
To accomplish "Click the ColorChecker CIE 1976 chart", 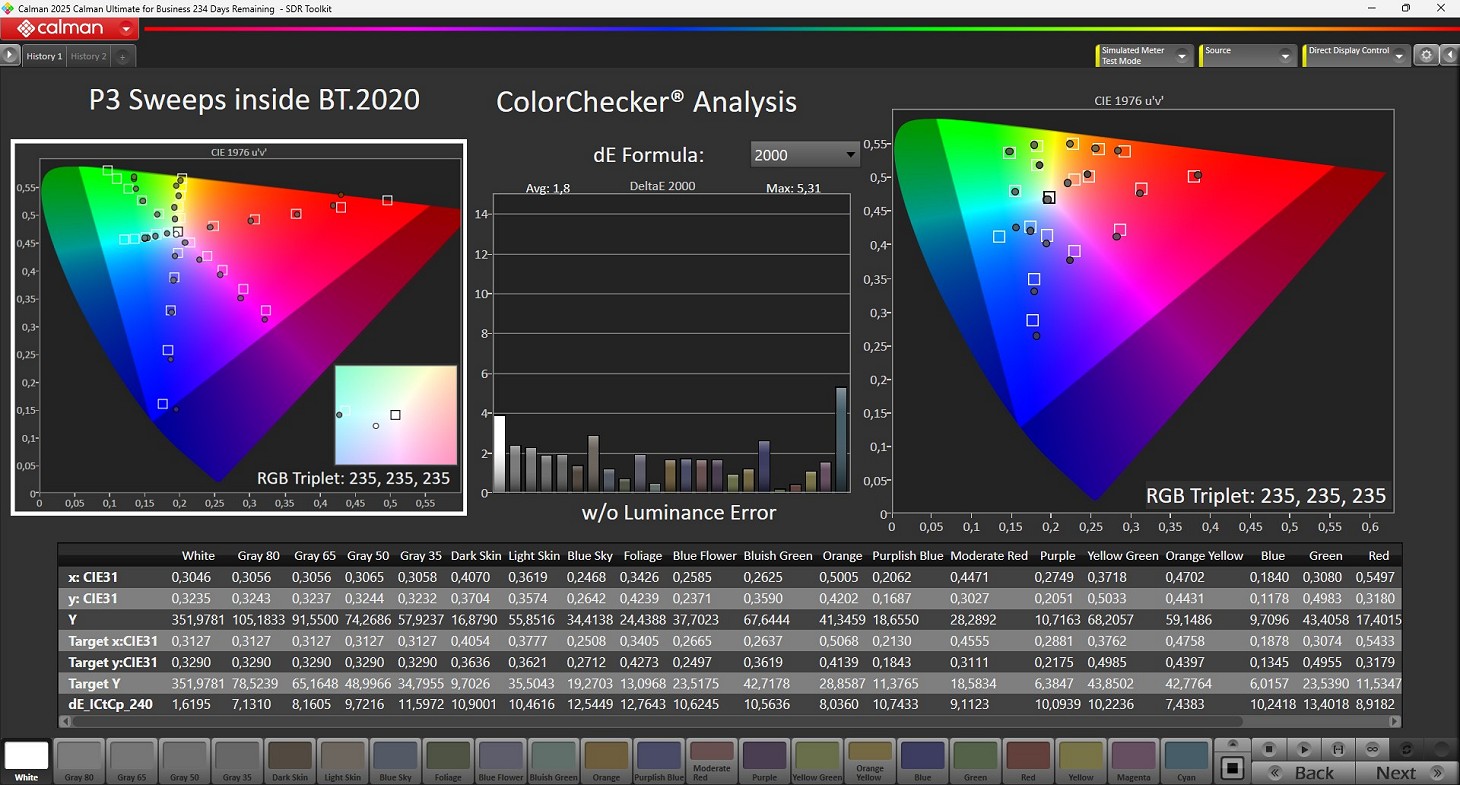I will point(1141,310).
